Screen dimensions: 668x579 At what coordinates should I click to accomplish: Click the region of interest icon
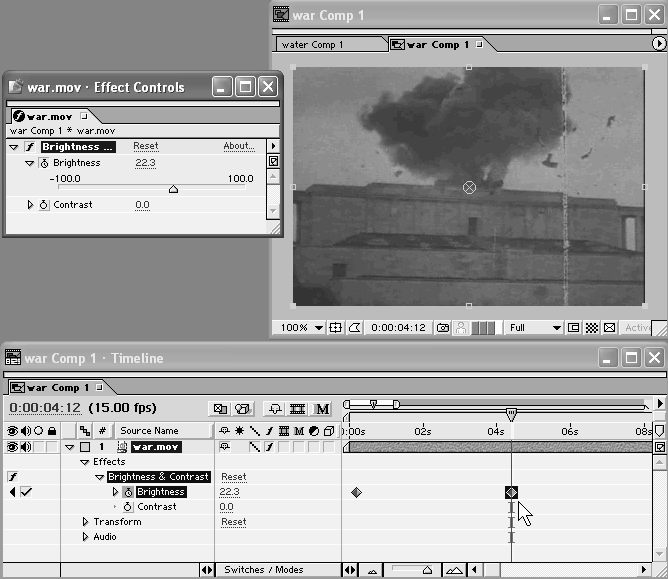(x=574, y=327)
